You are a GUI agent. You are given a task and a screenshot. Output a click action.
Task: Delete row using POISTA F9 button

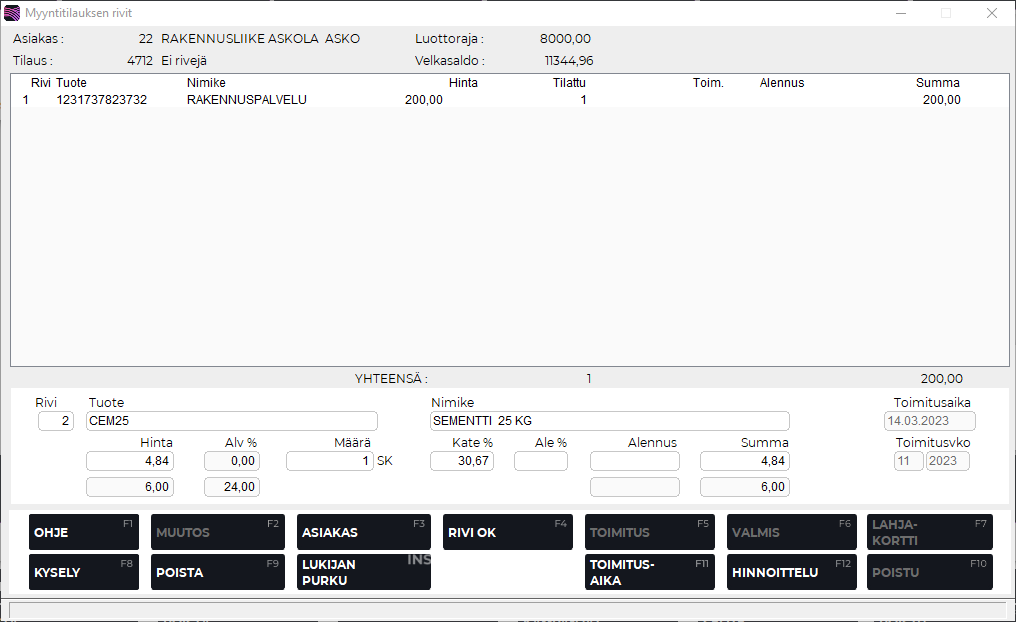[x=217, y=572]
